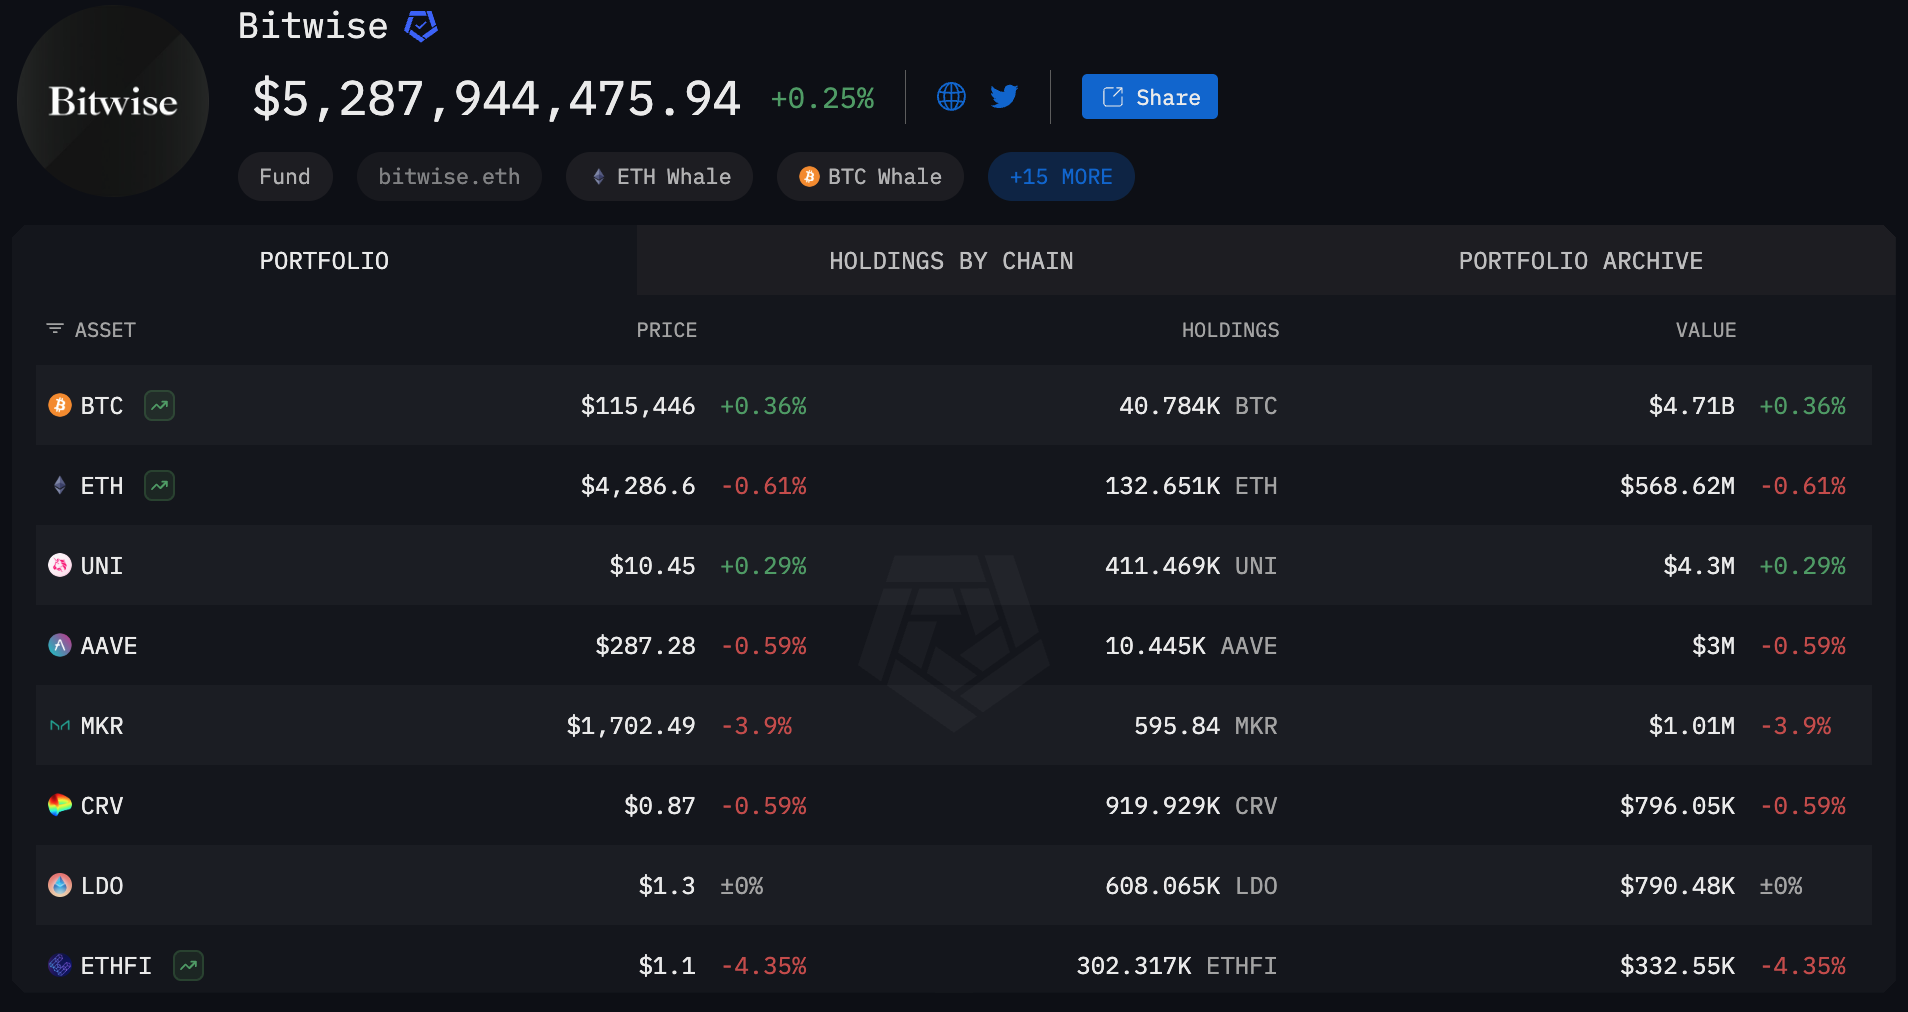Click the 132.651K ETH holdings
The width and height of the screenshot is (1908, 1012).
tap(1191, 486)
